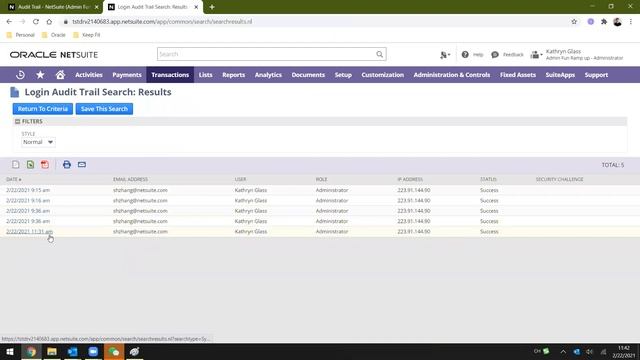This screenshot has width=640, height=360.
Task: Go to NetSuite Home icon
Action: 60,75
